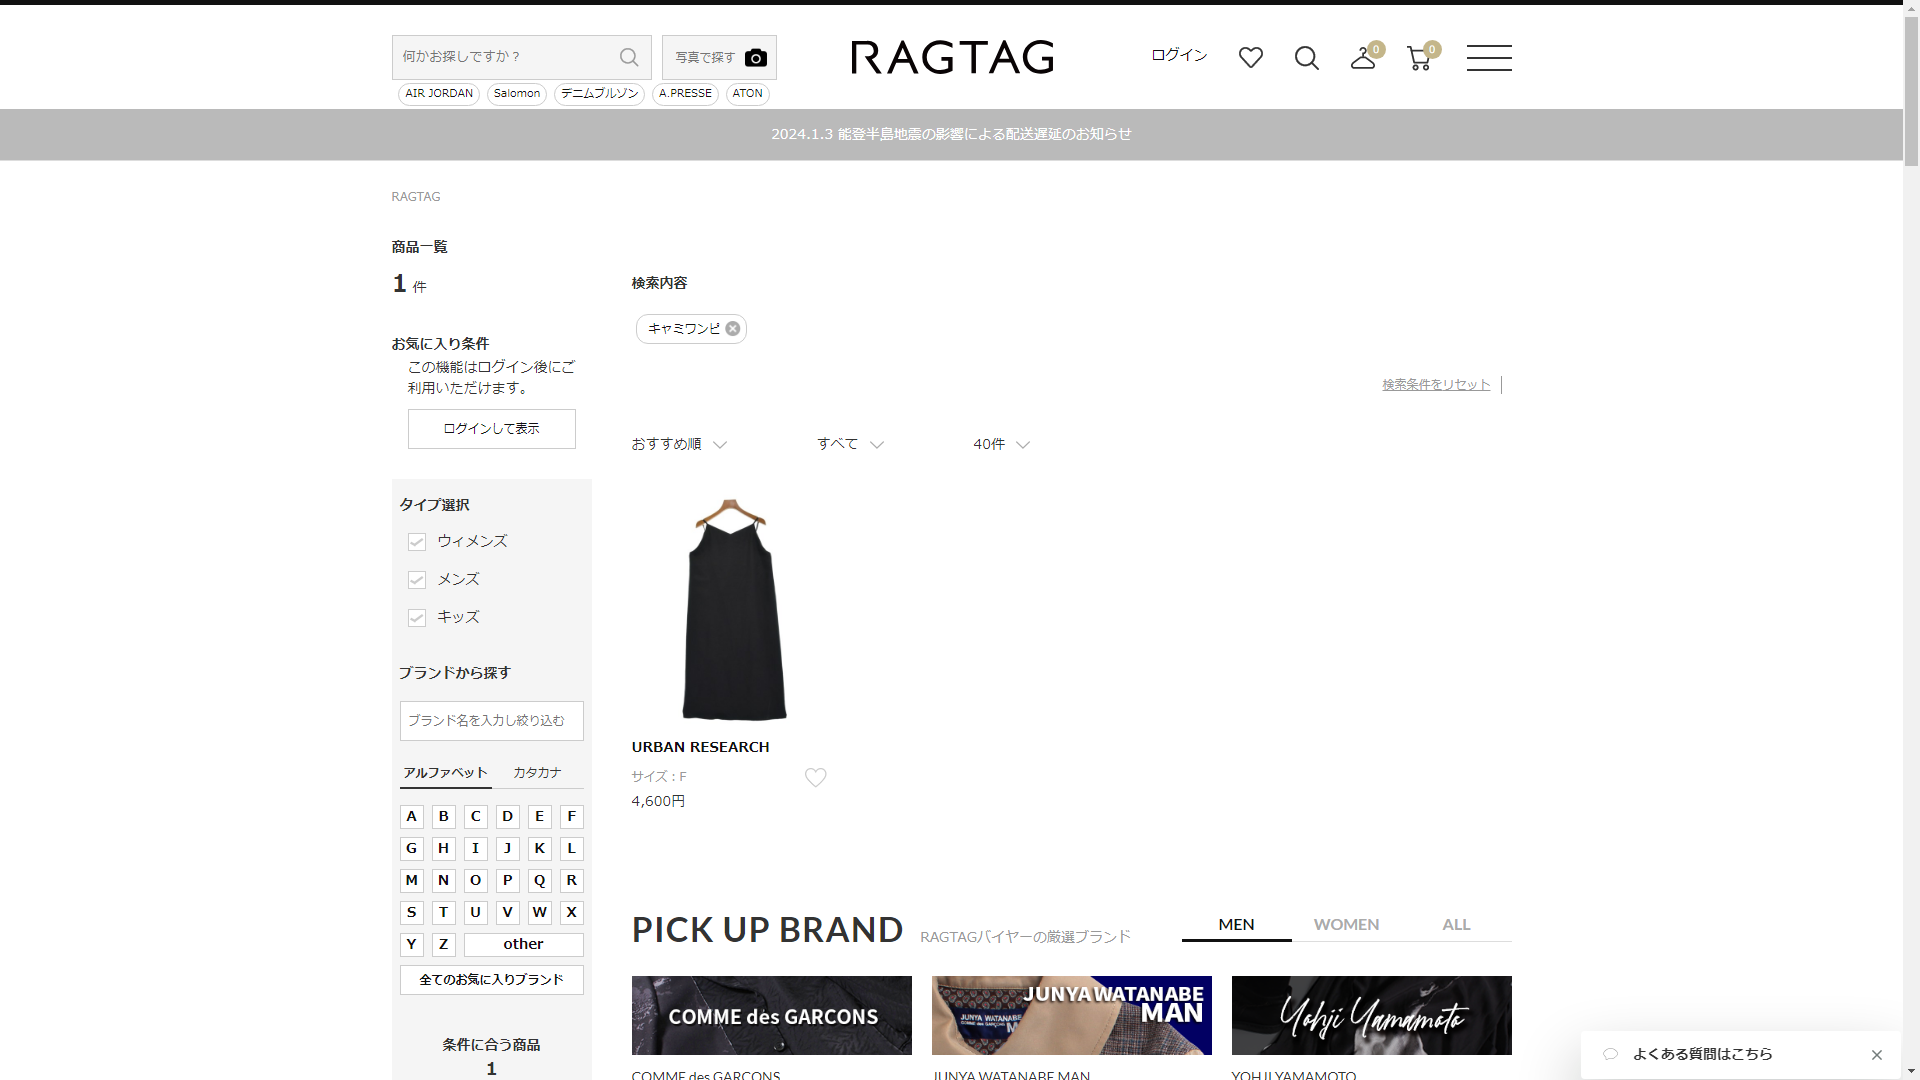This screenshot has width=1920, height=1080.
Task: Toggle the キッズ checkbox
Action: (x=417, y=618)
